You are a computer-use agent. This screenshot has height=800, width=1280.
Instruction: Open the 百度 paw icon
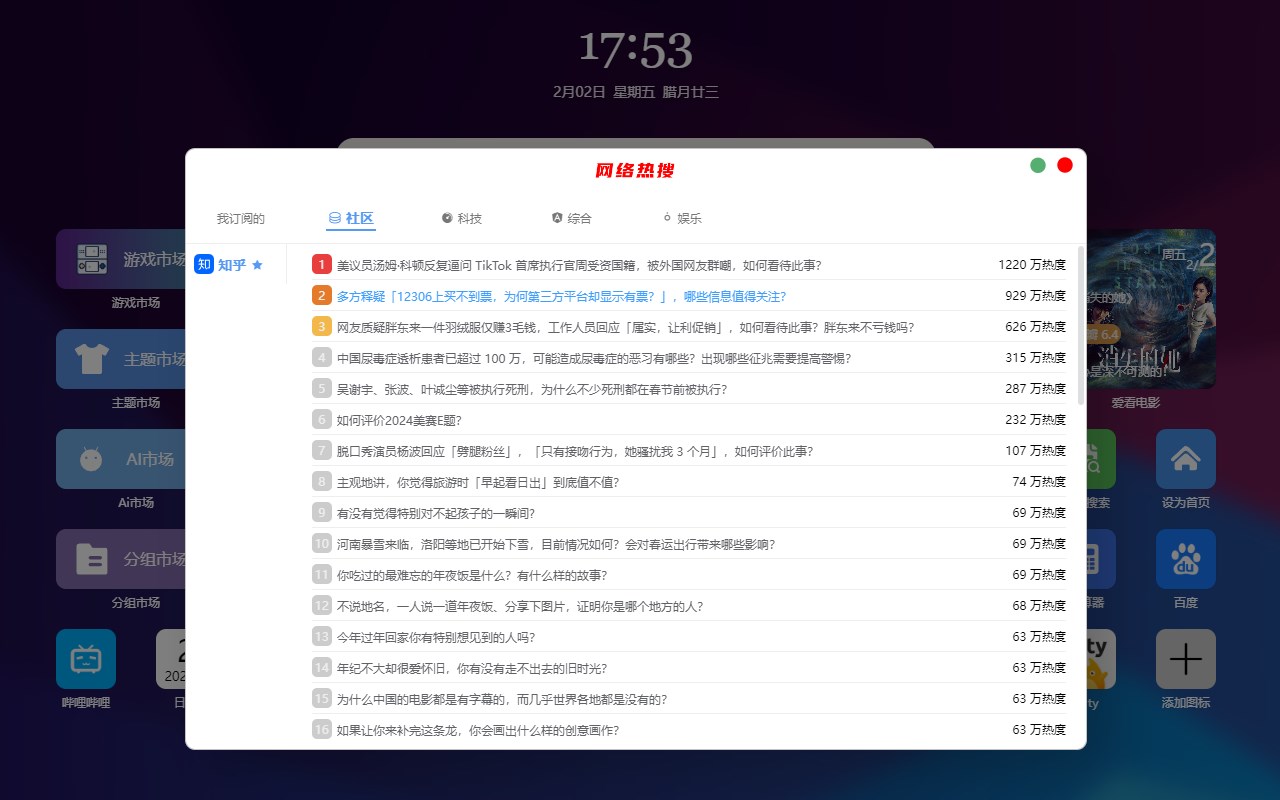(x=1186, y=559)
